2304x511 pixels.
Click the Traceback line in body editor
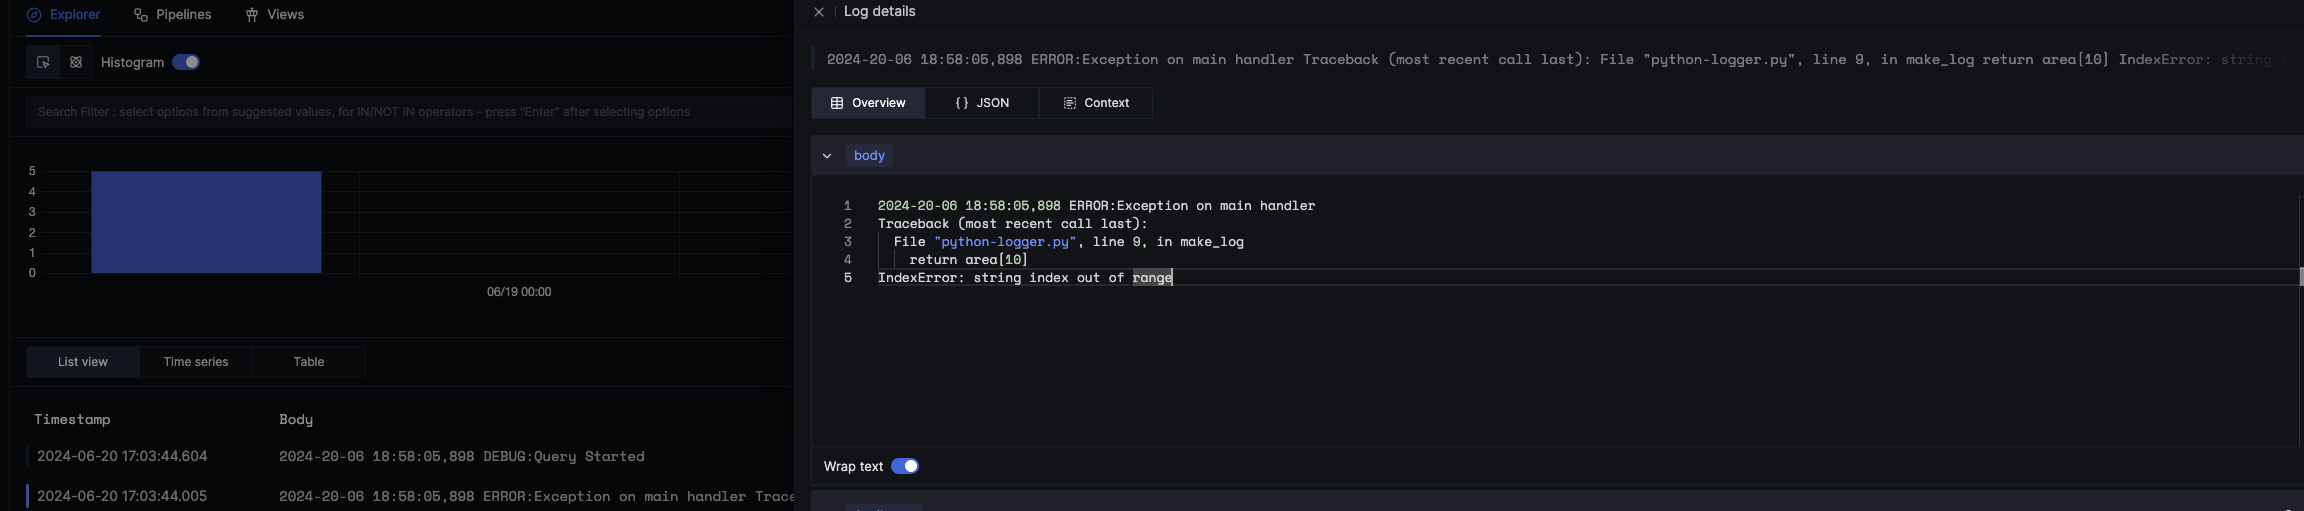pos(1013,224)
